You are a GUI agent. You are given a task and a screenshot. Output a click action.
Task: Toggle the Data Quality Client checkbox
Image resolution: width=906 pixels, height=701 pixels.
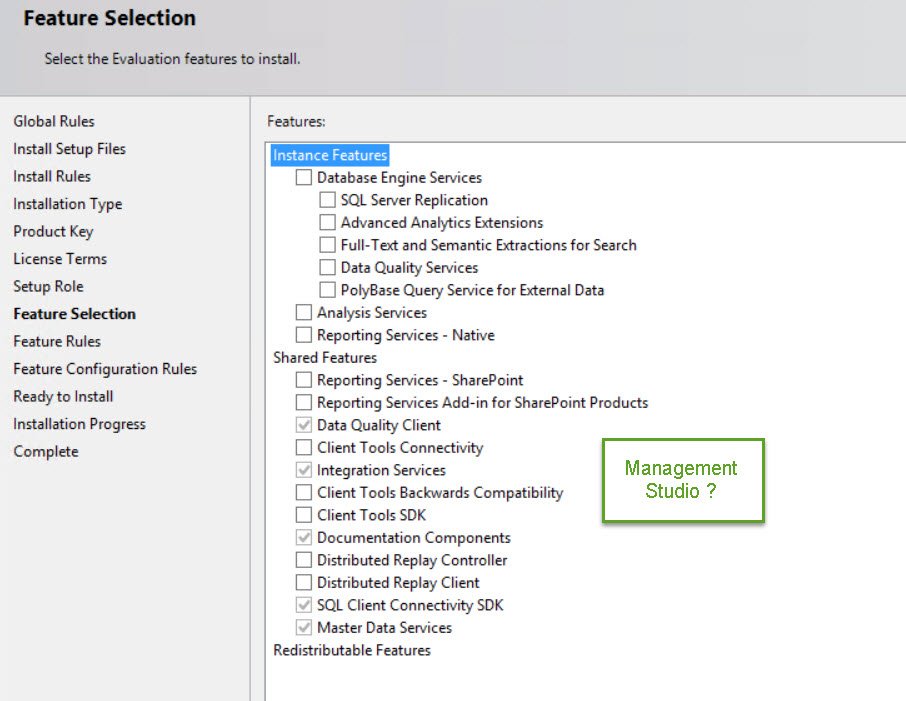point(304,425)
